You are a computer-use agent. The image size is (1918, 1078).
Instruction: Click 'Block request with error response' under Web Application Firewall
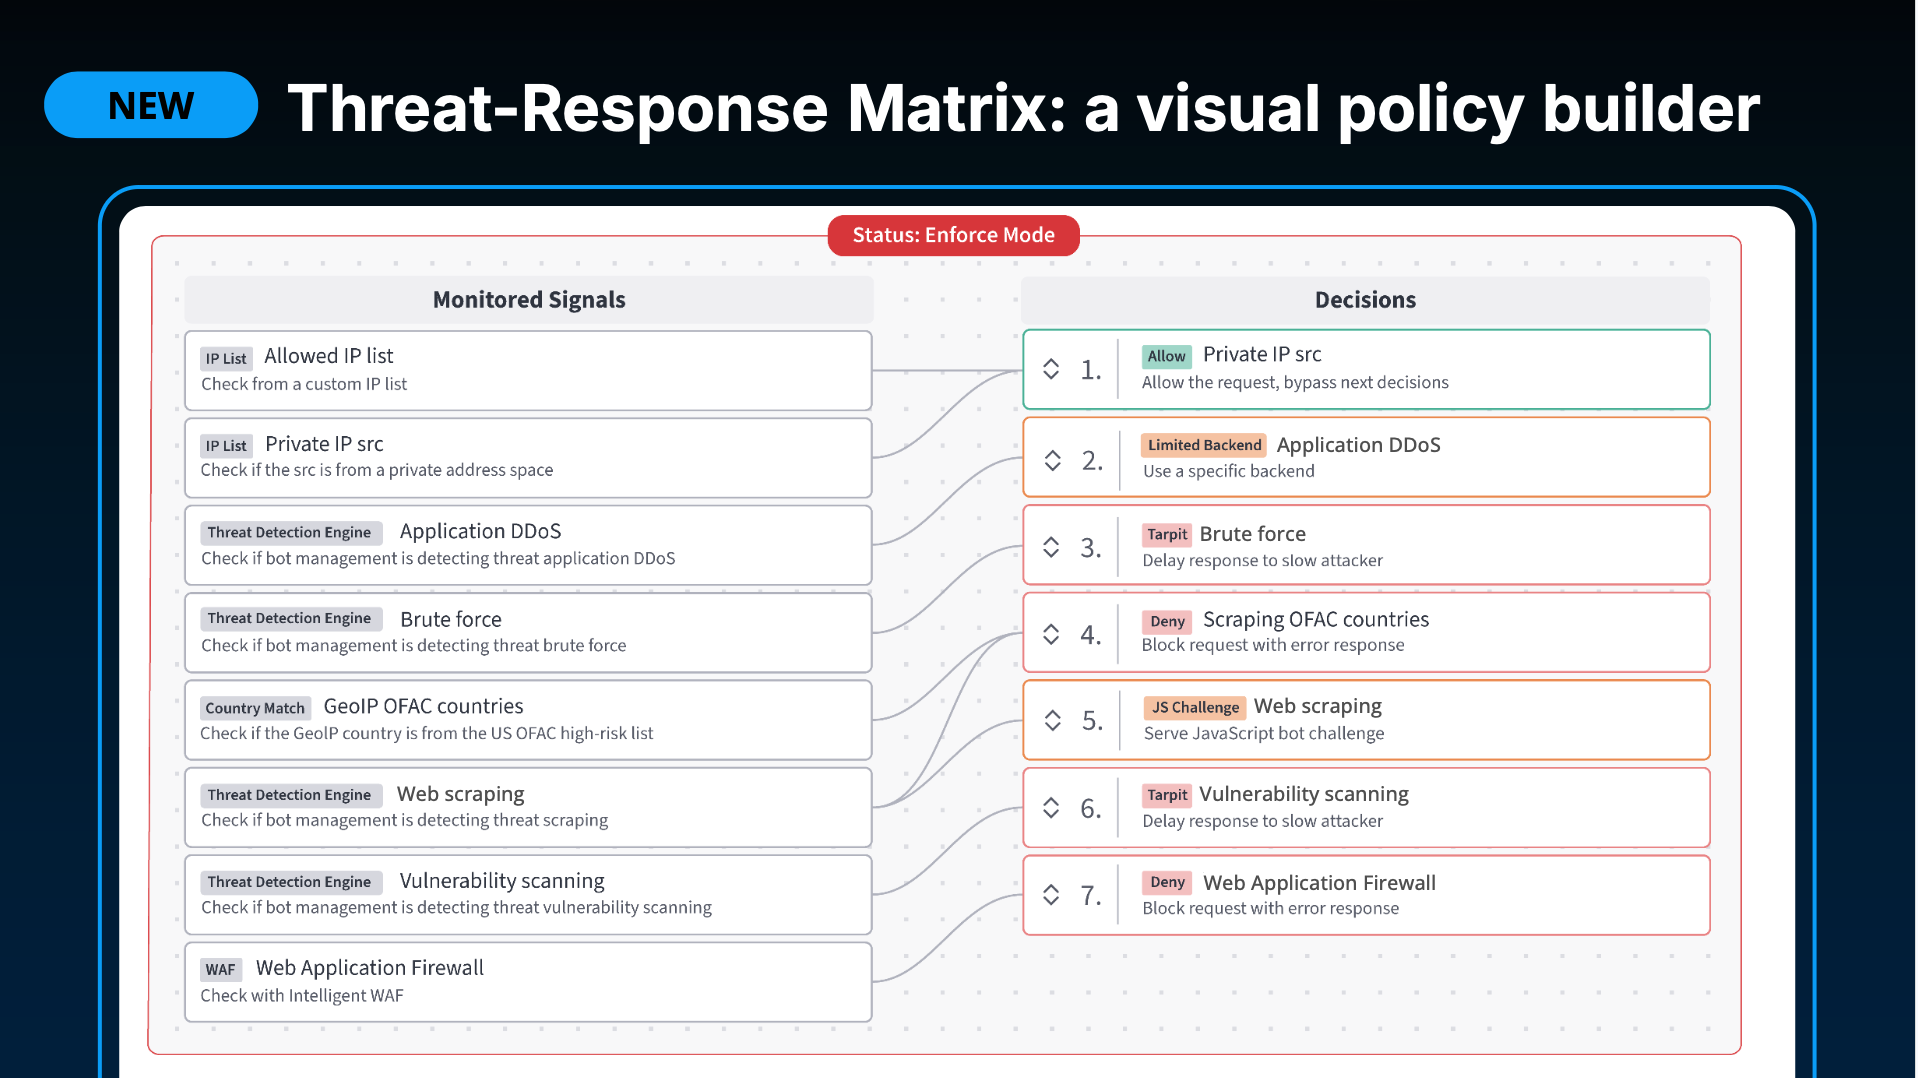1271,908
